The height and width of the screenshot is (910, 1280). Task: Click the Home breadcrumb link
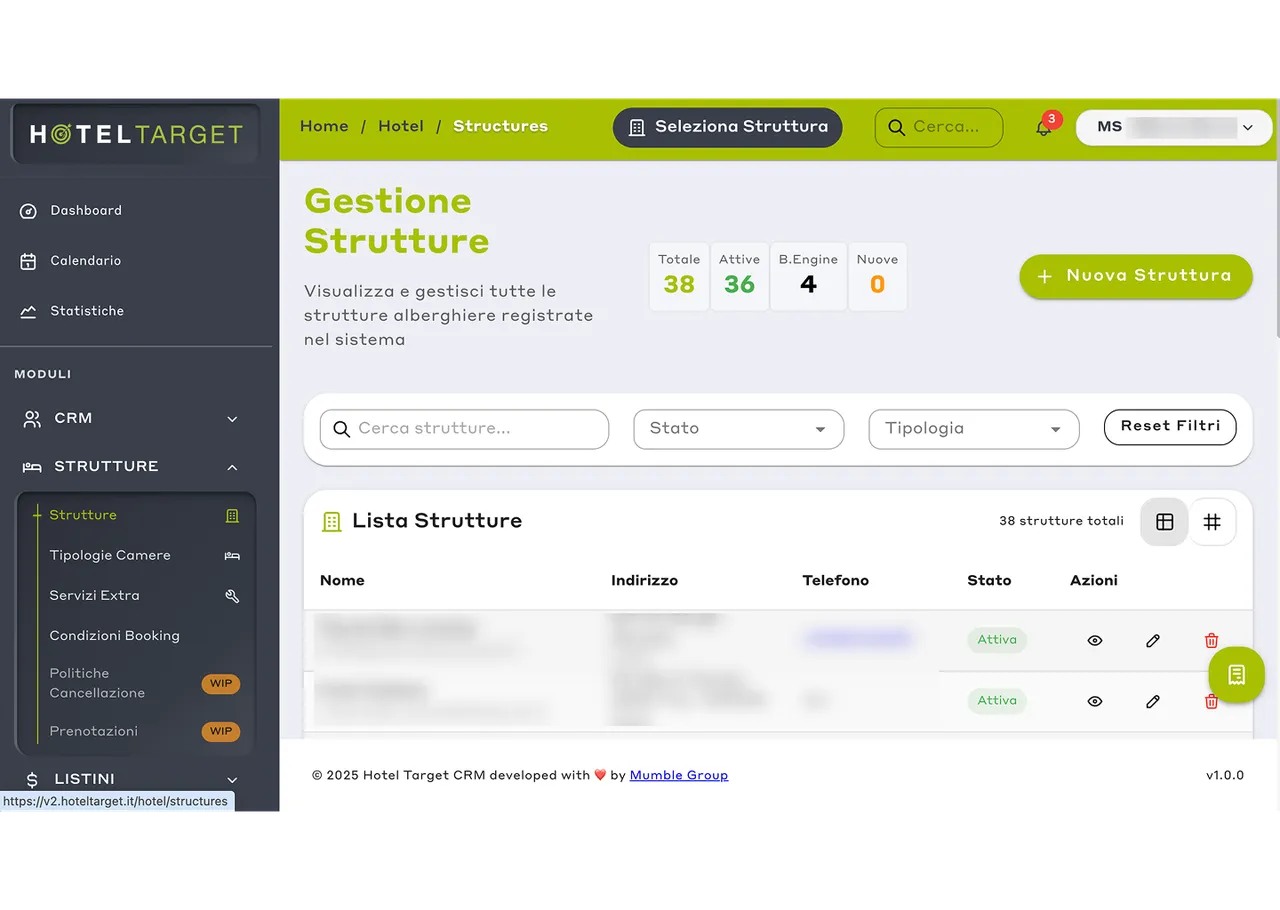(324, 126)
